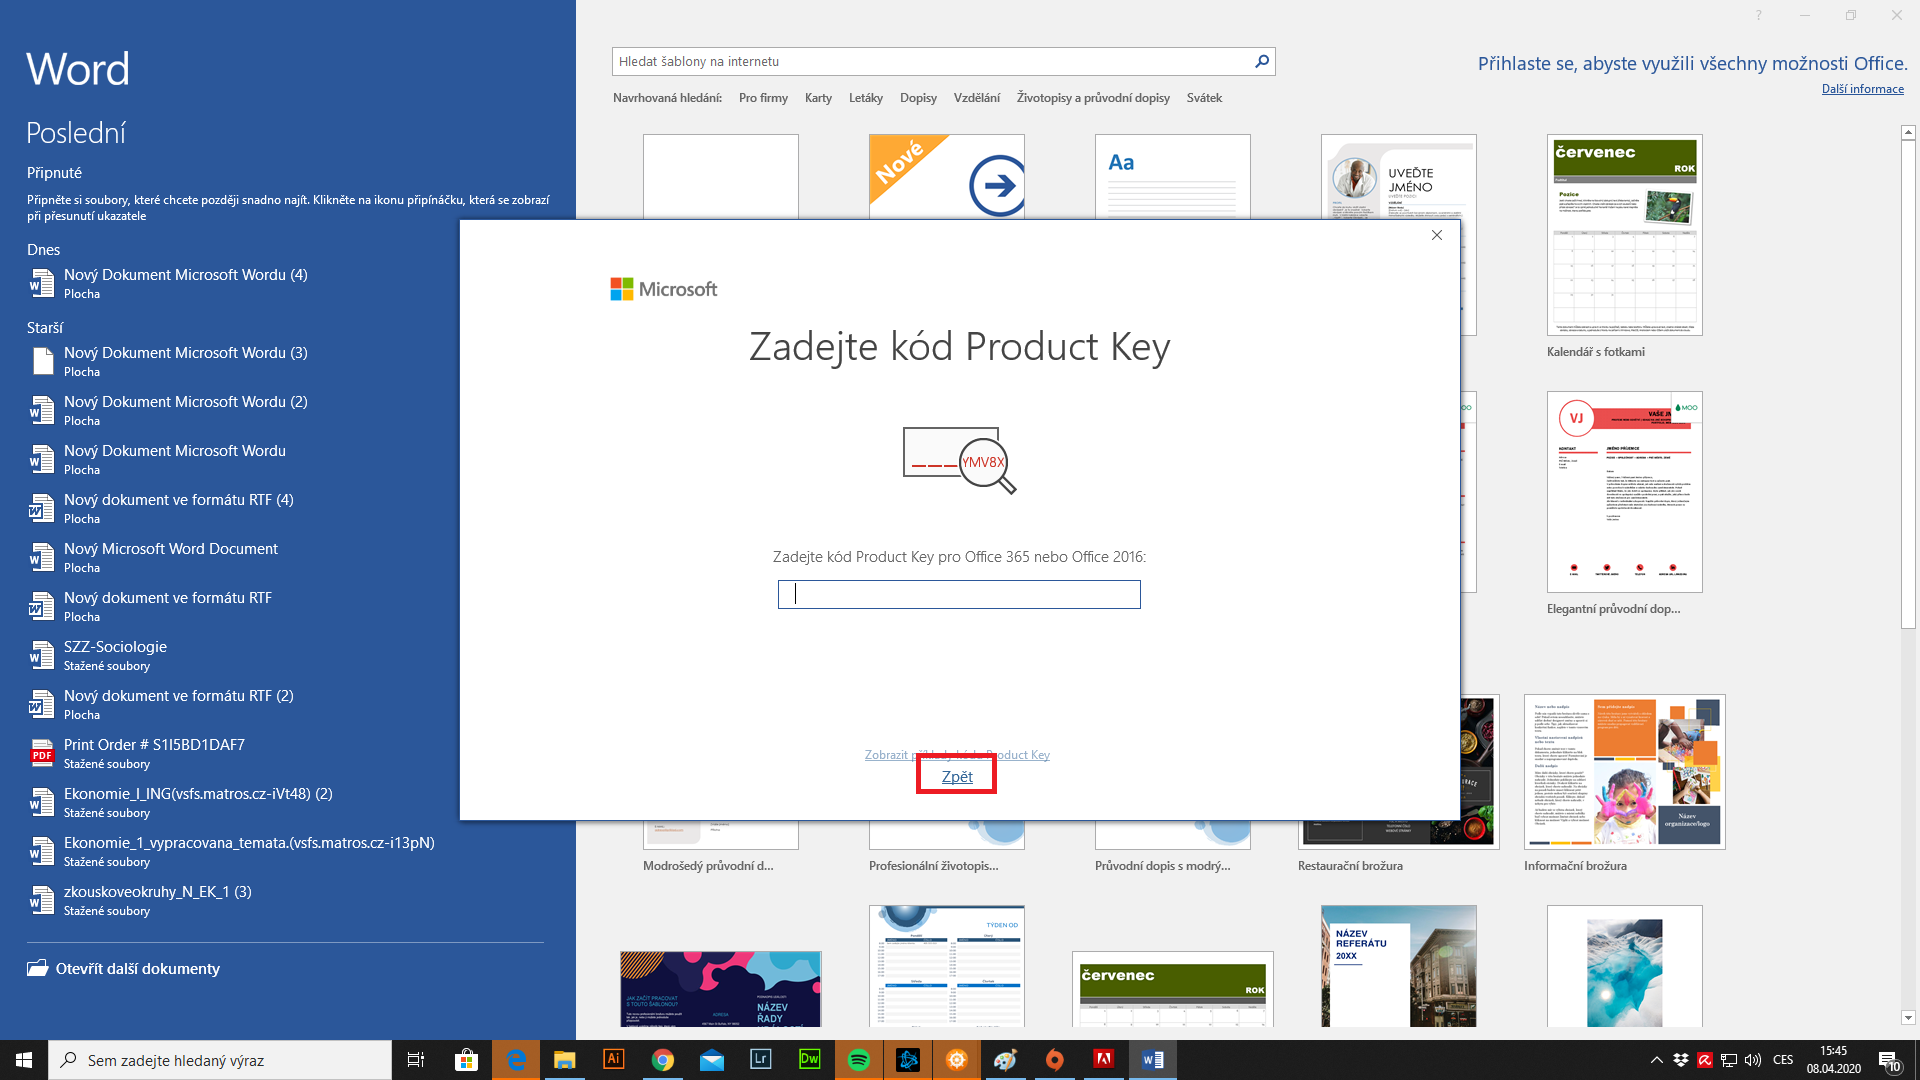Close the Product Key dialog with X

click(1437, 235)
